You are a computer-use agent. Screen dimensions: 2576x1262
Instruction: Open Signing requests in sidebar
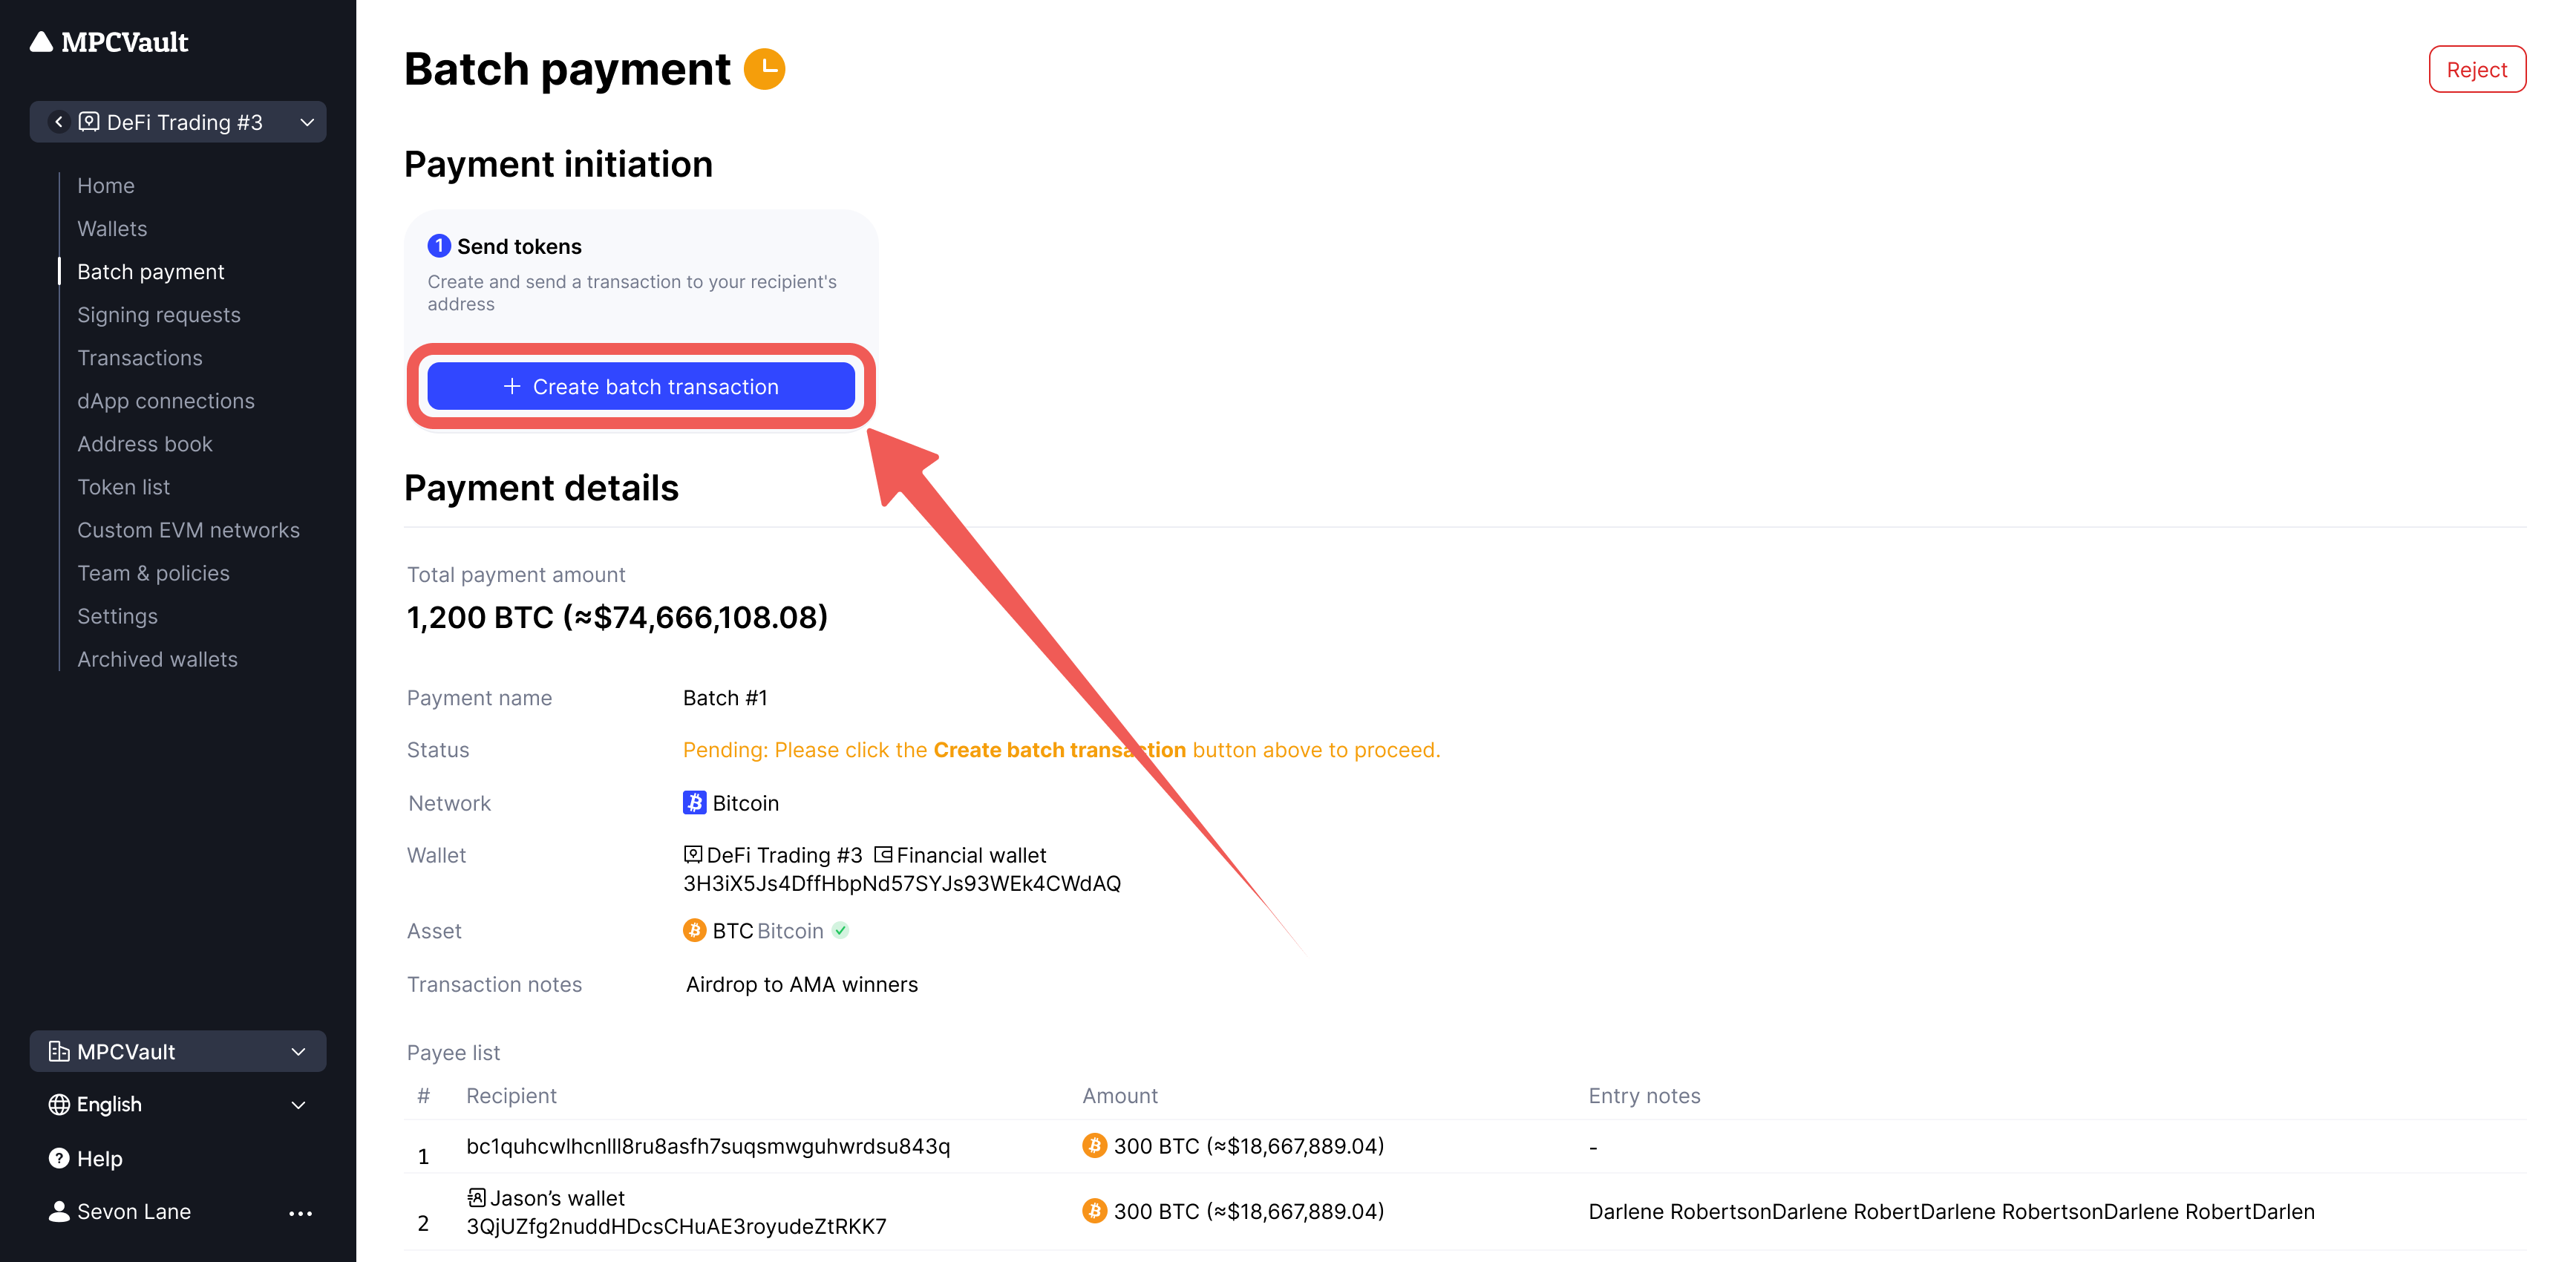159,315
